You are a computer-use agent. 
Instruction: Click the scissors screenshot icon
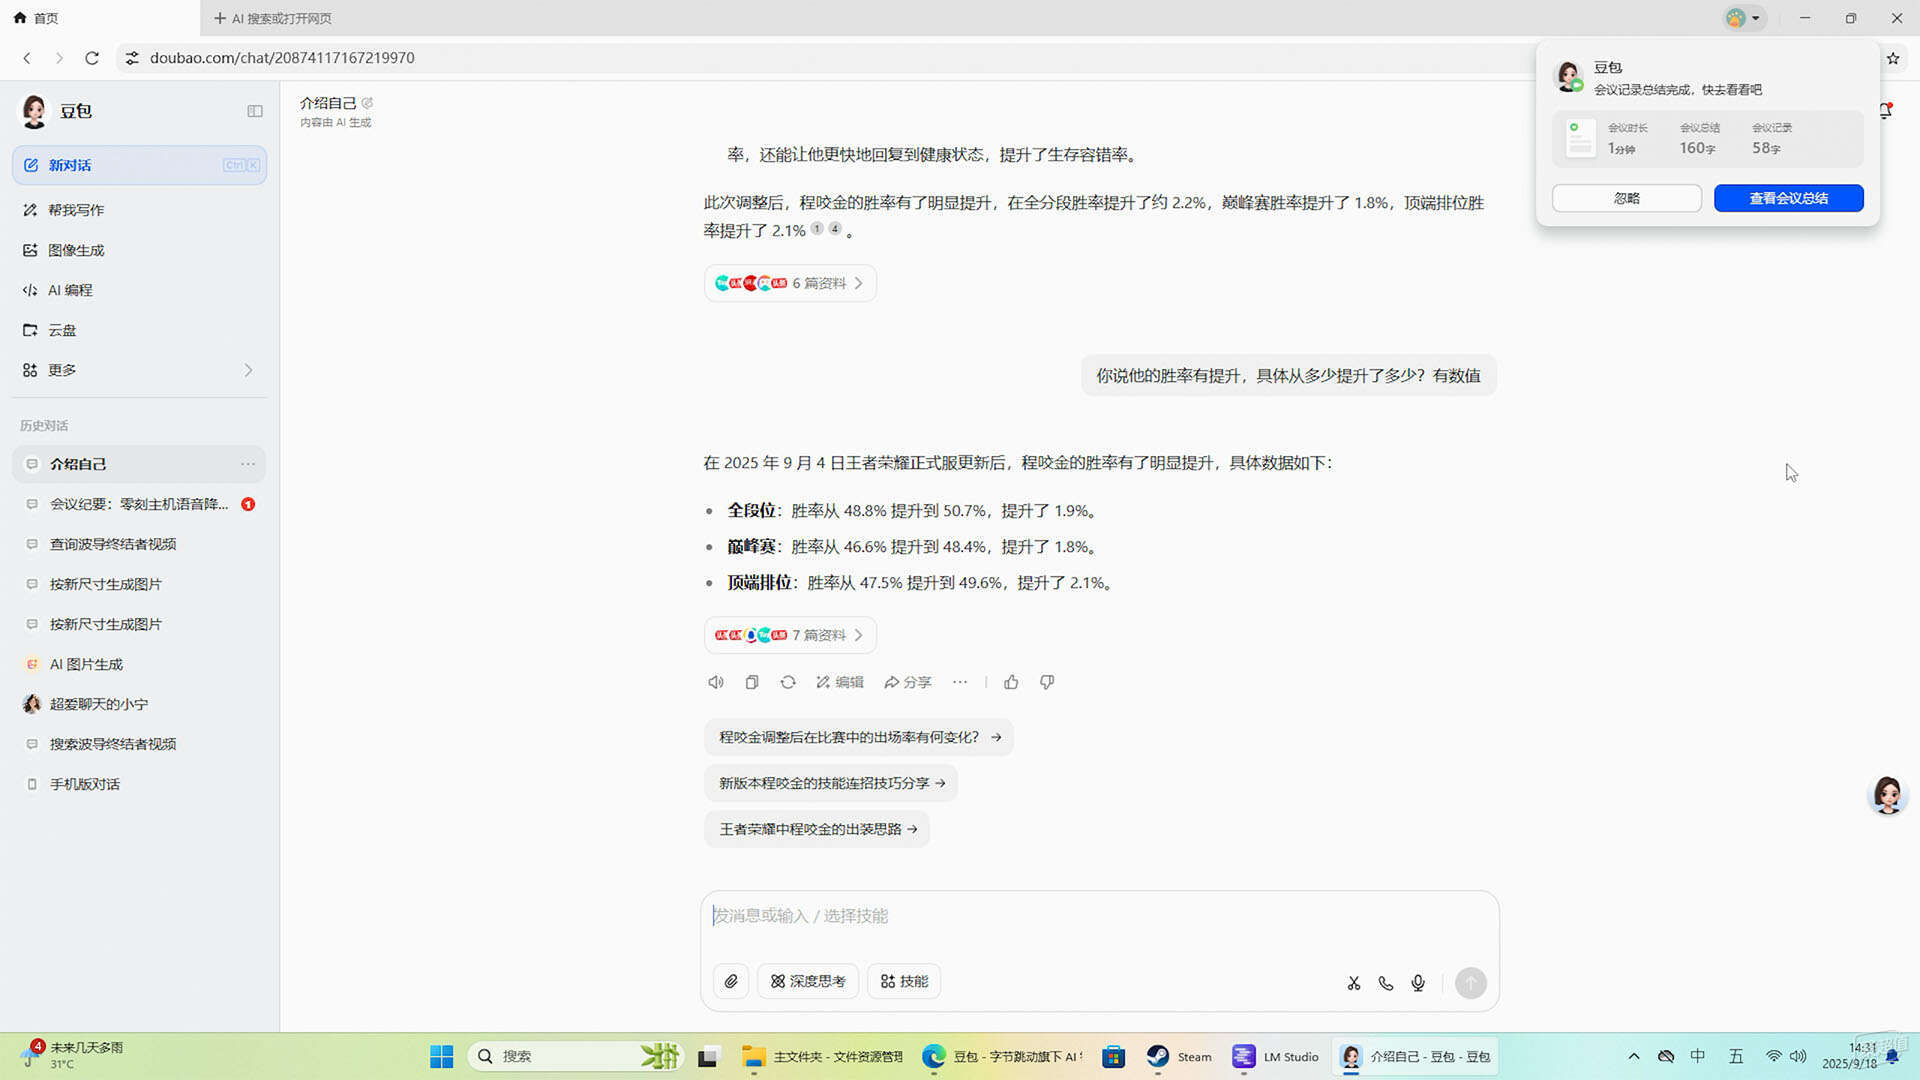1354,983
